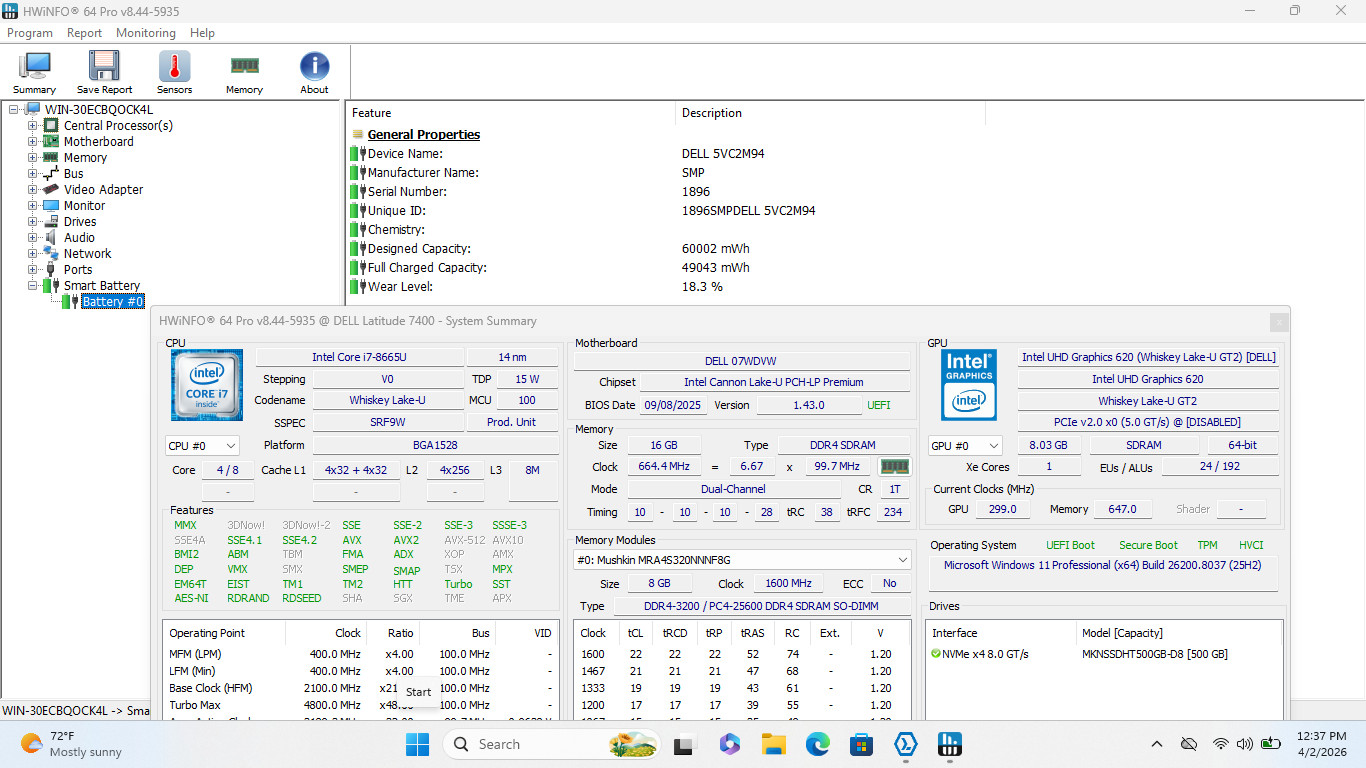This screenshot has height=768, width=1366.
Task: Open the Program menu
Action: pos(30,33)
